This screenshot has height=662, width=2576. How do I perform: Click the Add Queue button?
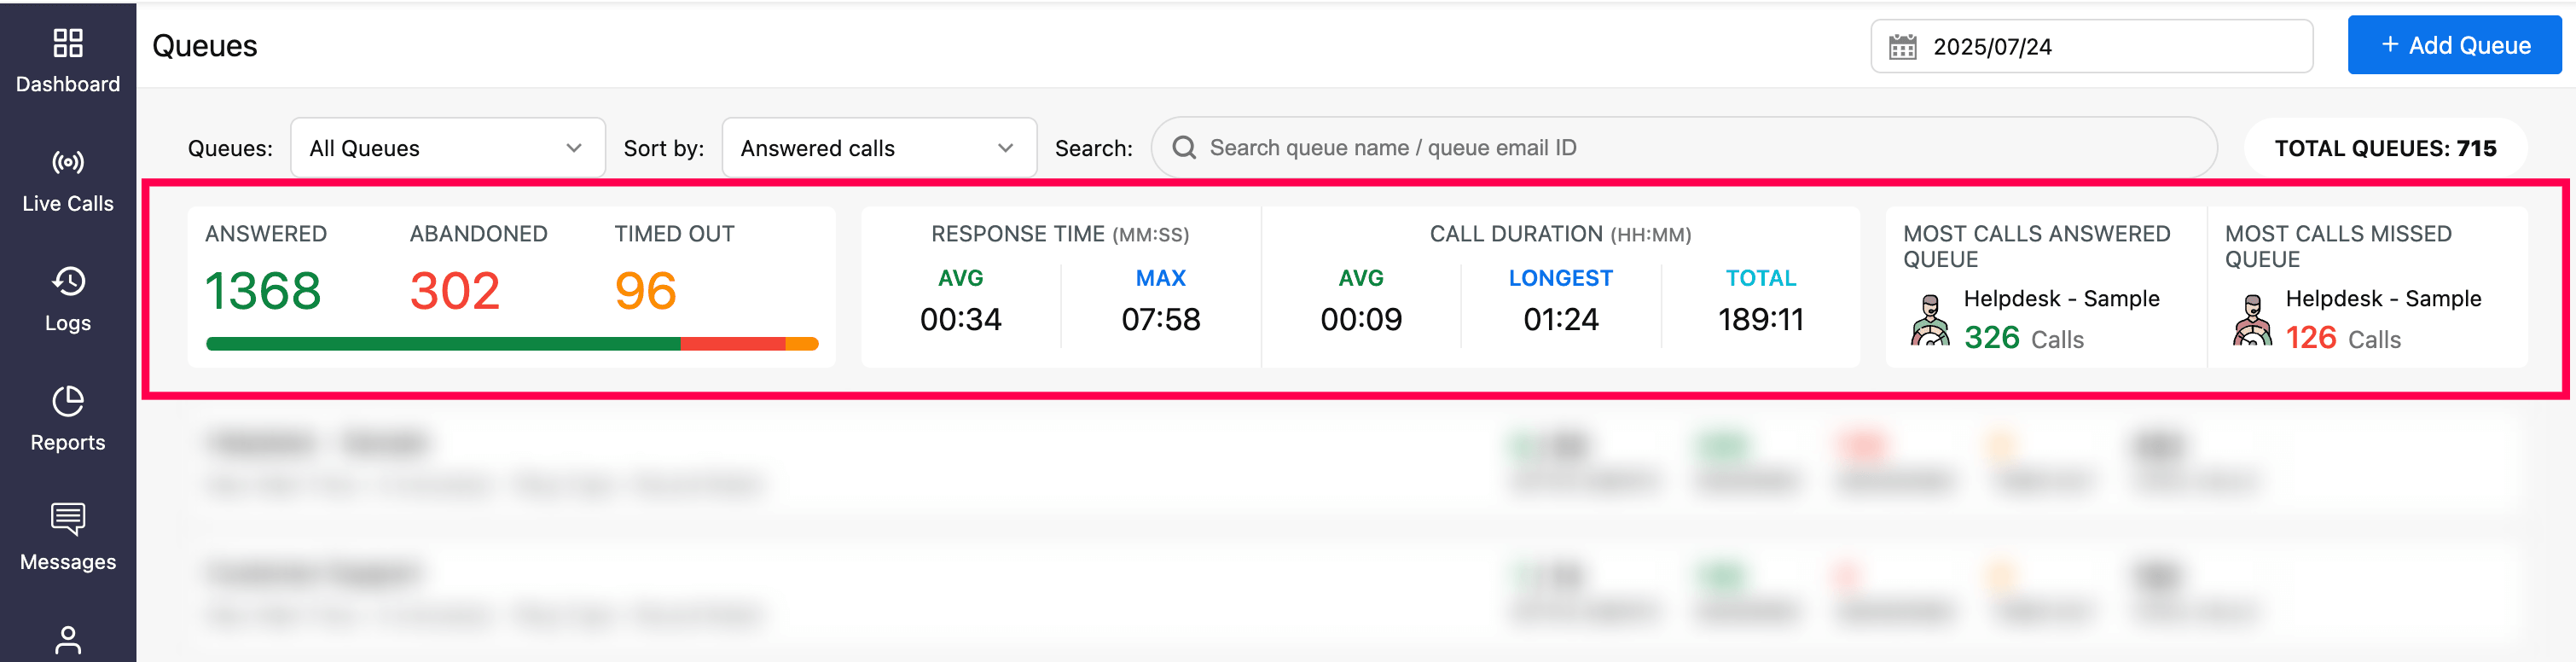point(2454,45)
